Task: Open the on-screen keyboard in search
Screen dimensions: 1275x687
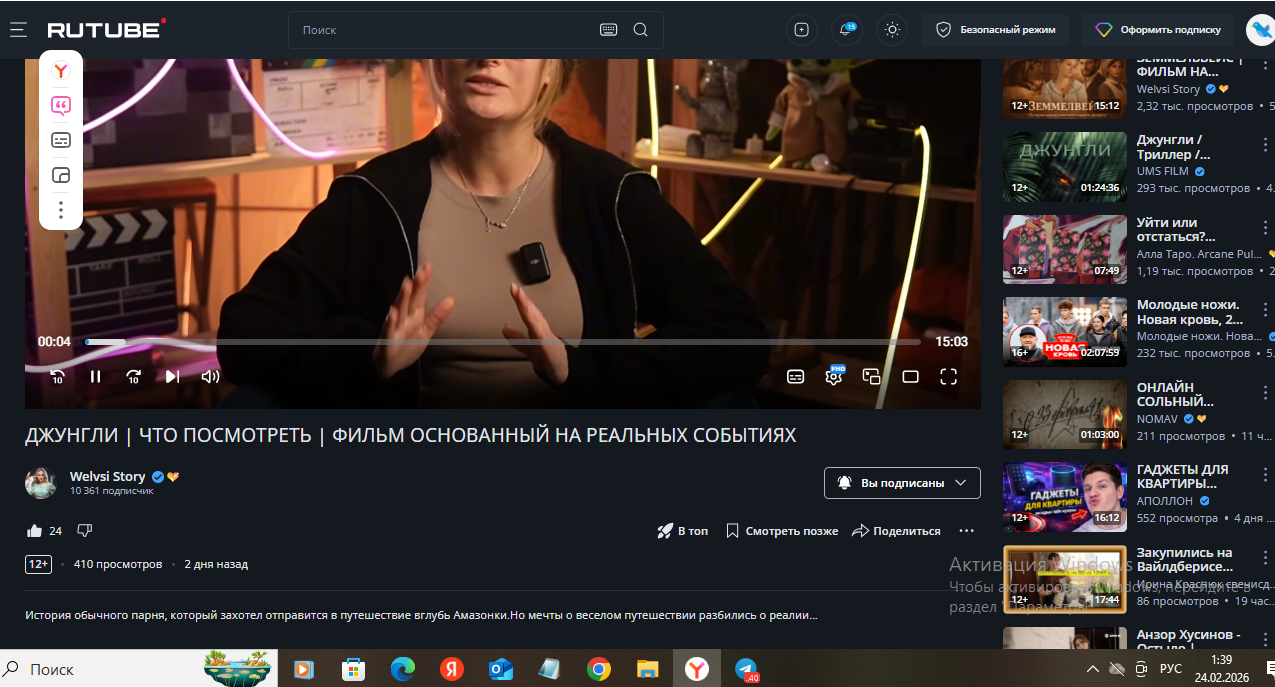Action: point(608,30)
